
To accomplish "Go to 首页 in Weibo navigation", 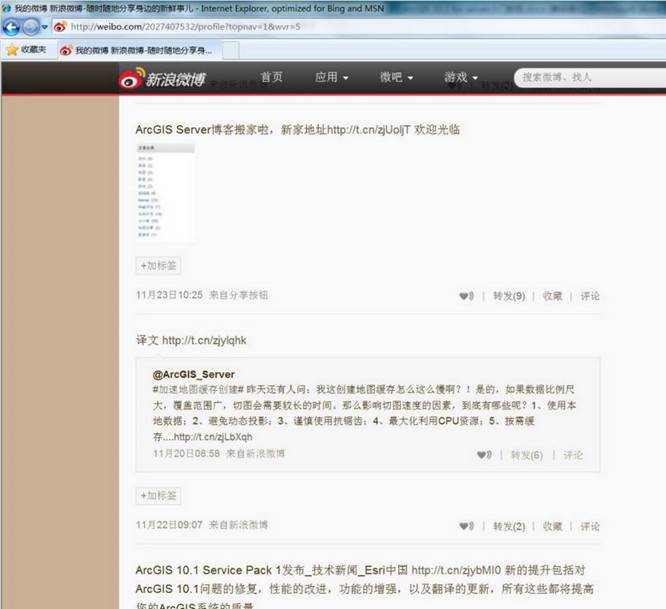I will point(271,77).
